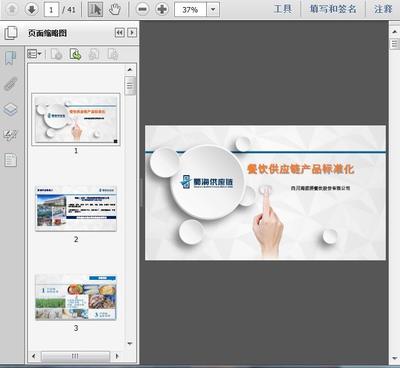Open the layers panel
The height and width of the screenshot is (368, 400).
coord(10,109)
